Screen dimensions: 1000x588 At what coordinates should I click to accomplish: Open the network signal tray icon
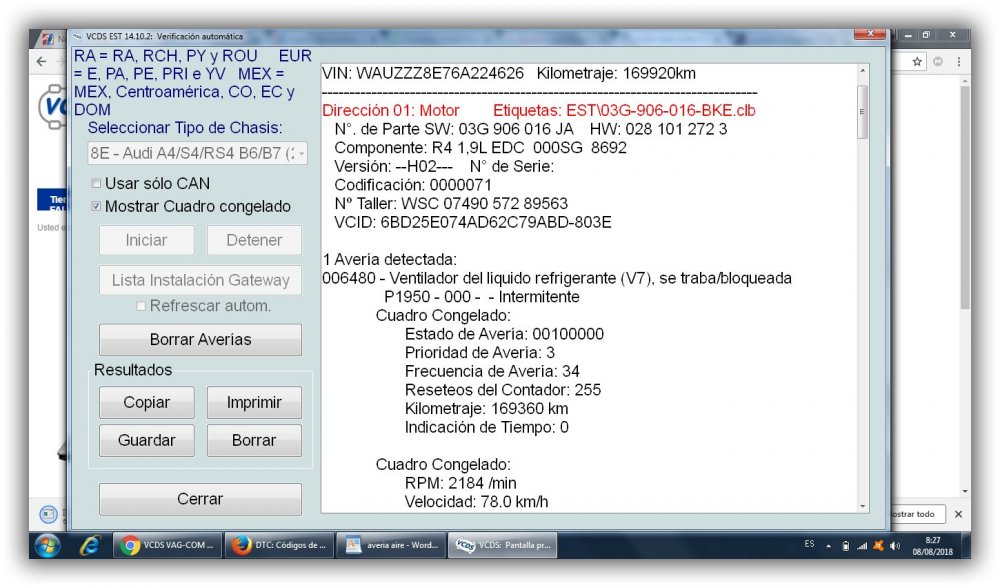[862, 546]
